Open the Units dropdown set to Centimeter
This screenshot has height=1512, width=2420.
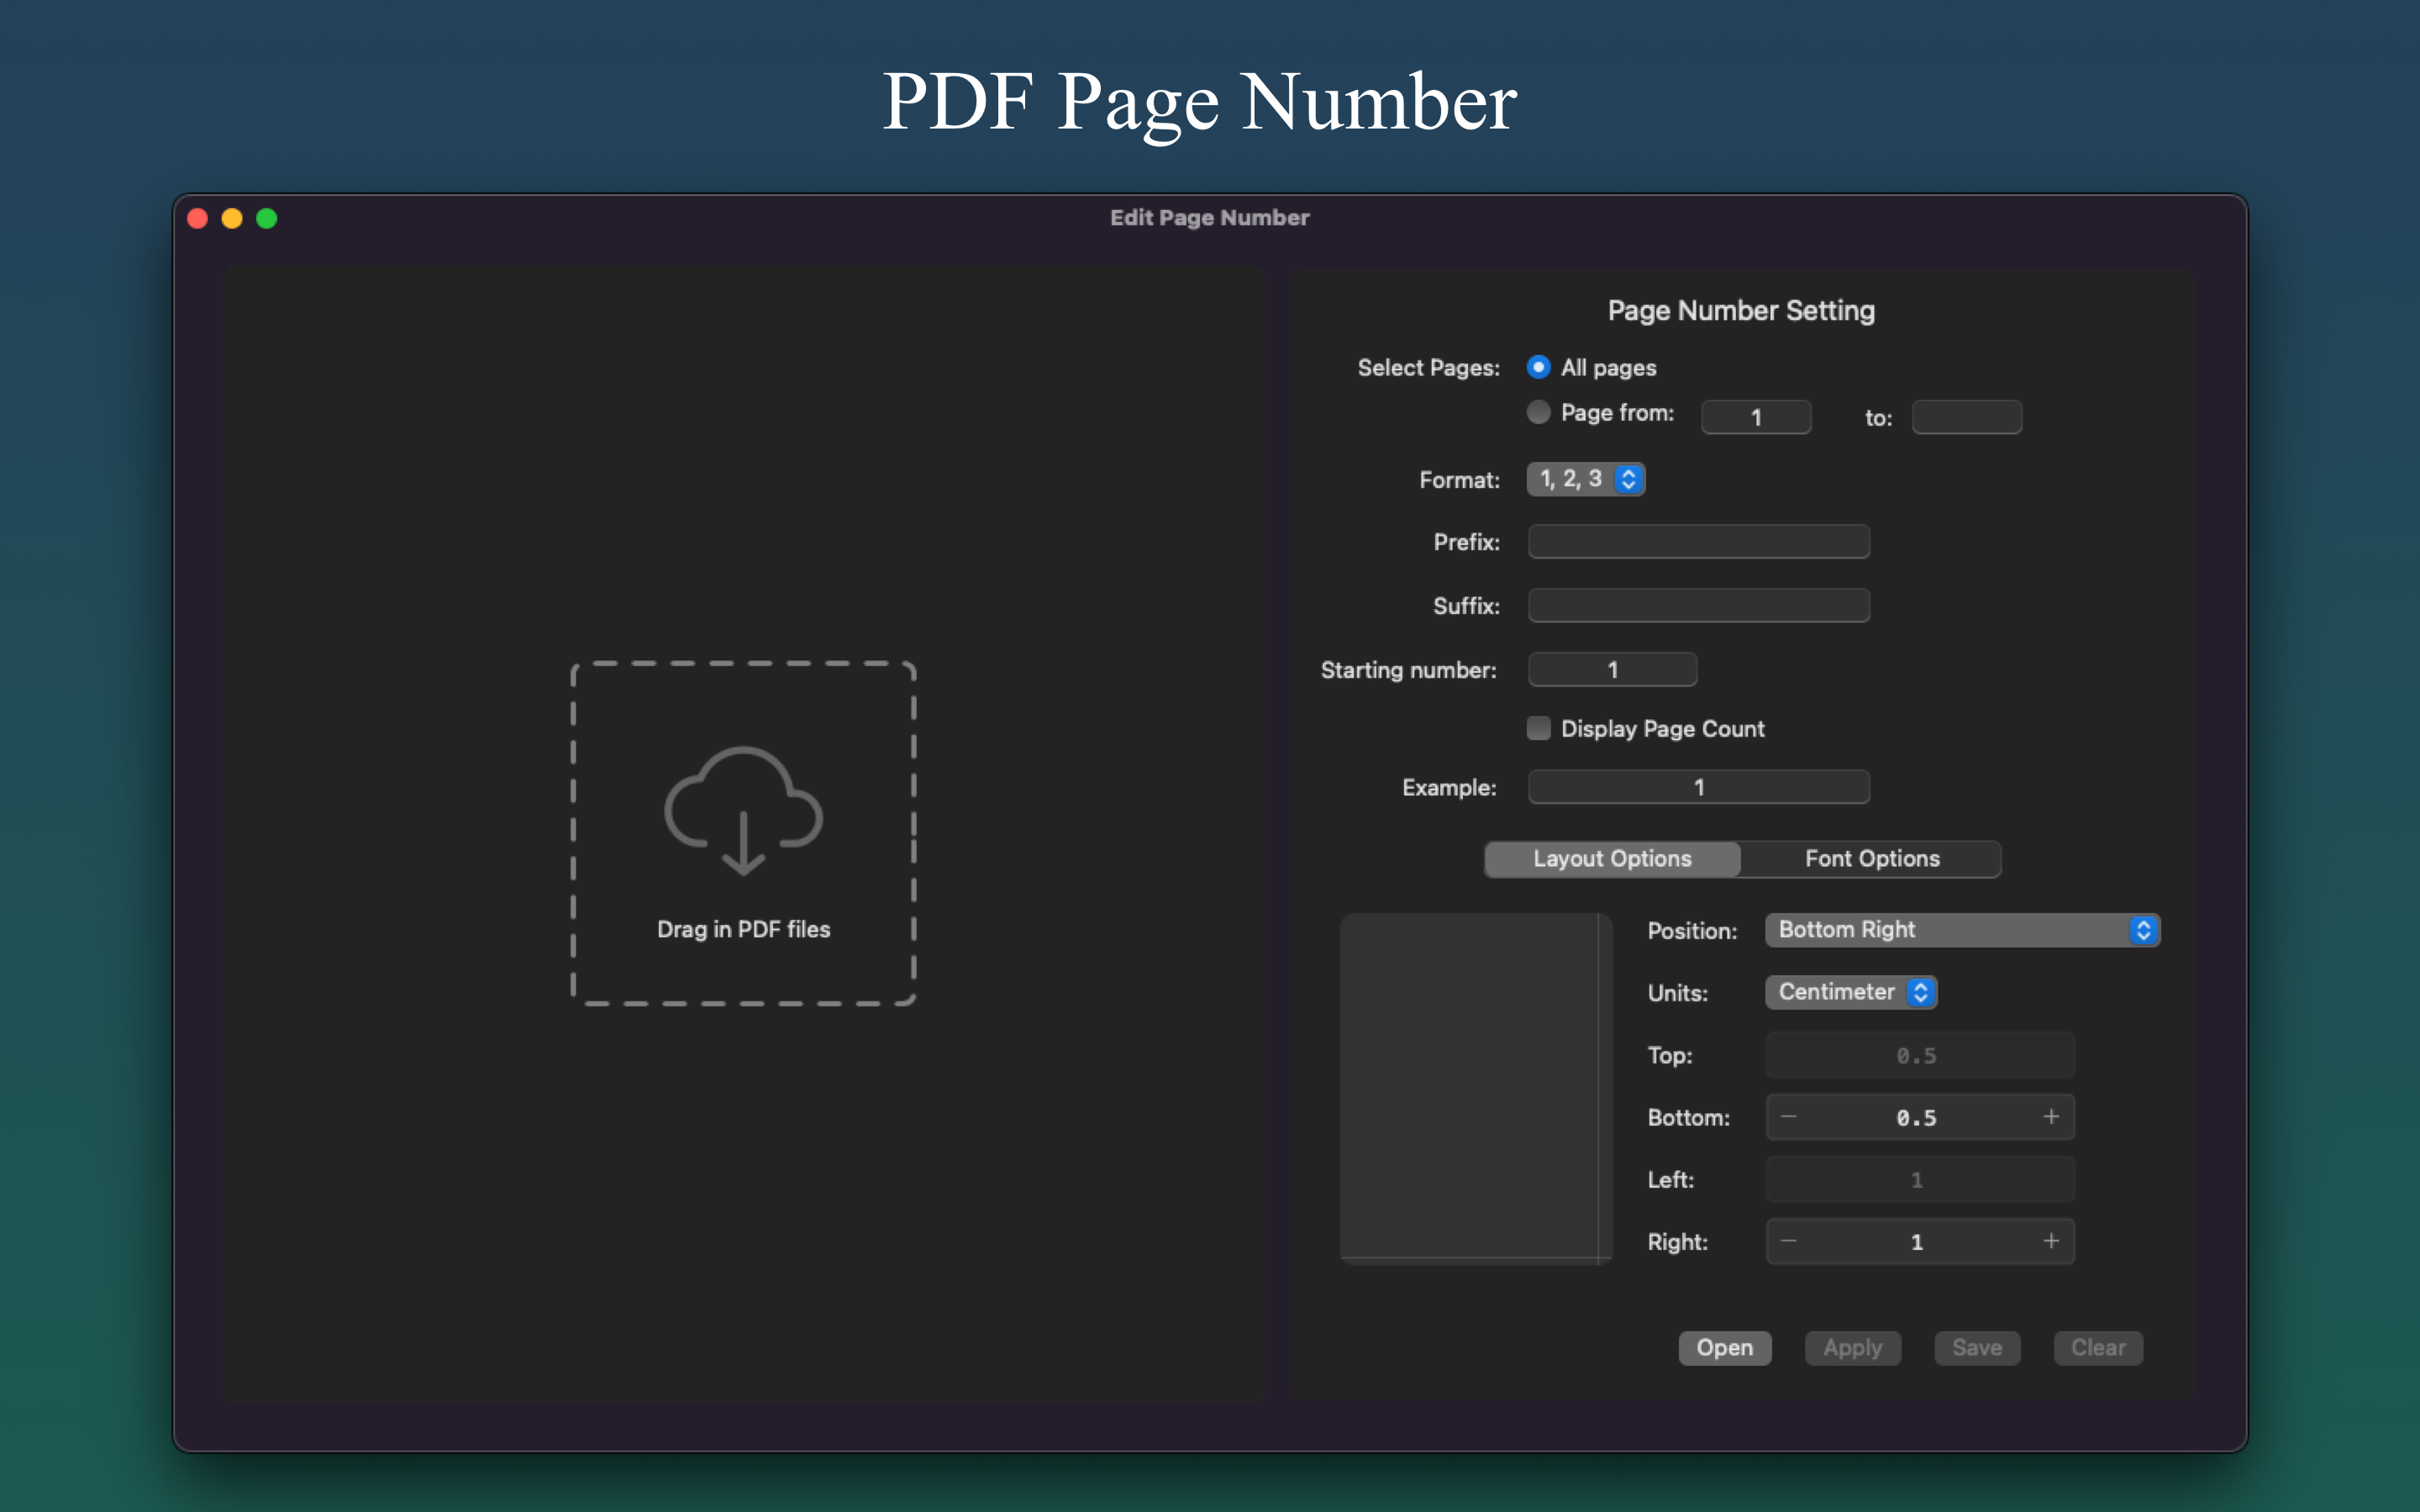coord(1851,992)
